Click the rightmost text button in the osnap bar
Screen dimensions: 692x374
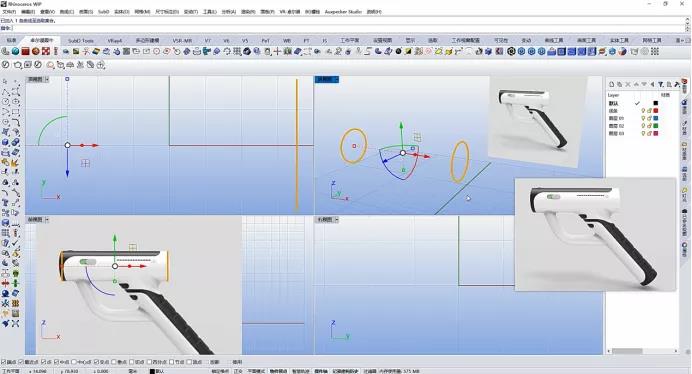point(237,362)
